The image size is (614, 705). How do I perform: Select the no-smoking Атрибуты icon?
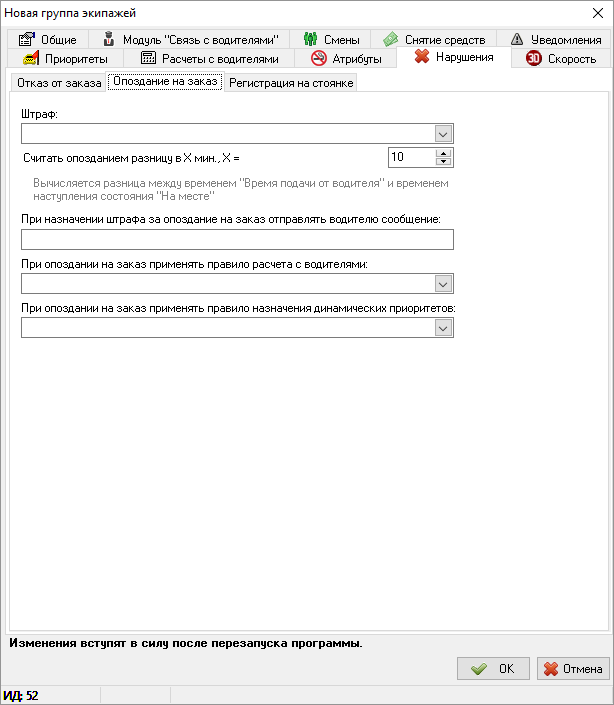pyautogui.click(x=319, y=58)
